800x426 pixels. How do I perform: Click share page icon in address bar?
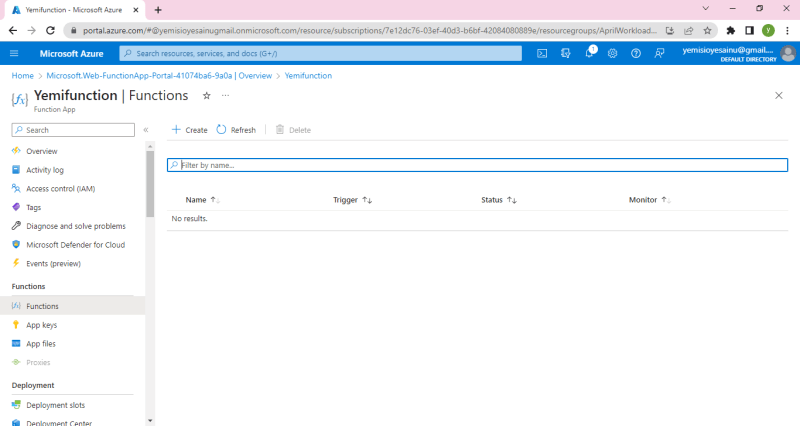[688, 31]
